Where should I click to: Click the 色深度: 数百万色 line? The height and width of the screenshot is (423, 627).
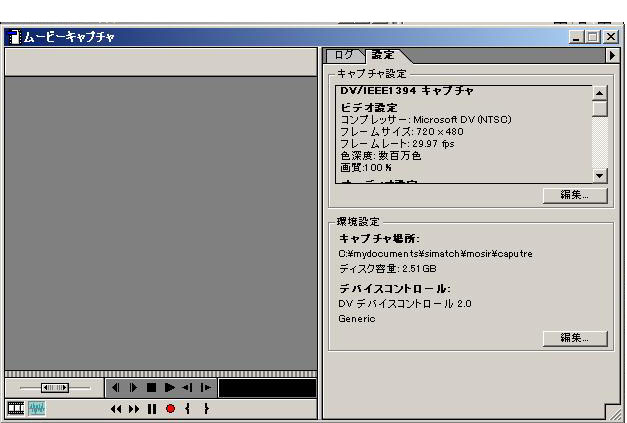(x=381, y=156)
